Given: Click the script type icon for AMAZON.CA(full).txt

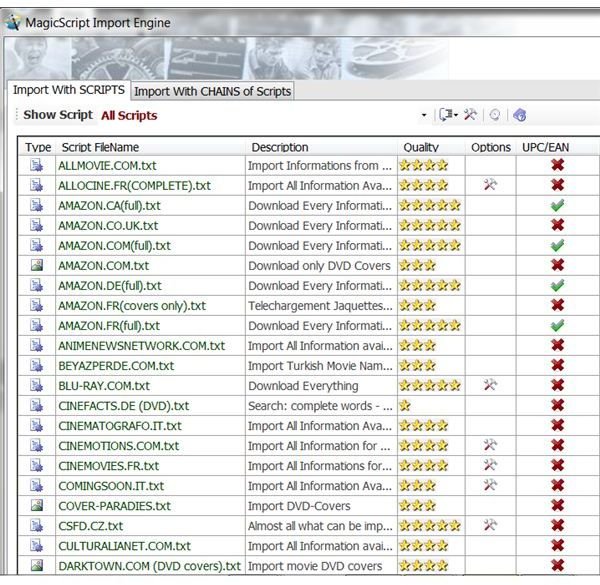Looking at the screenshot, I should coord(37,205).
